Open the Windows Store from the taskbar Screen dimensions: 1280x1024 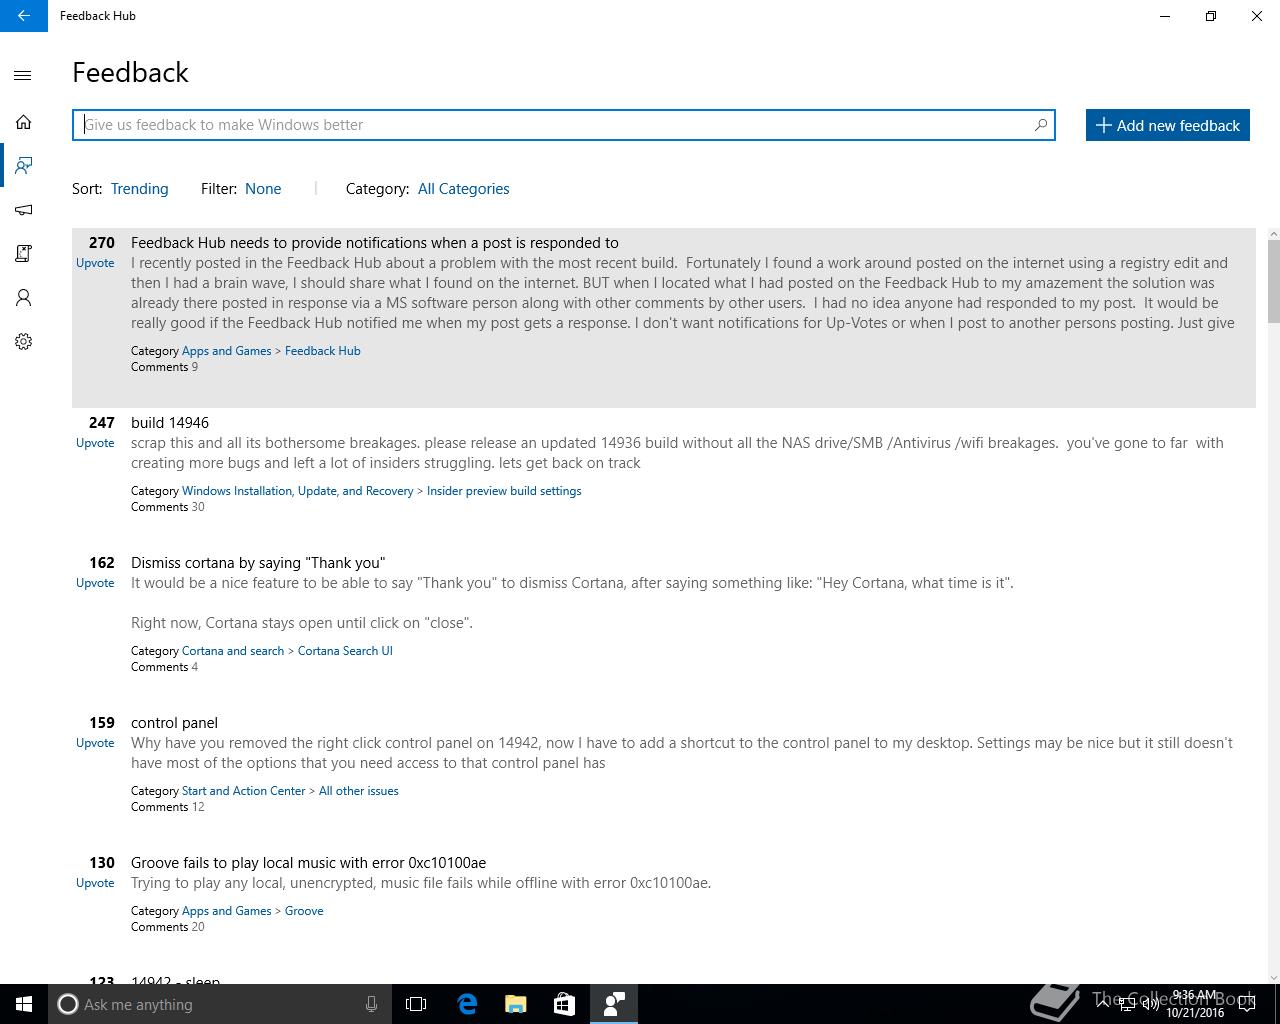click(x=564, y=1004)
